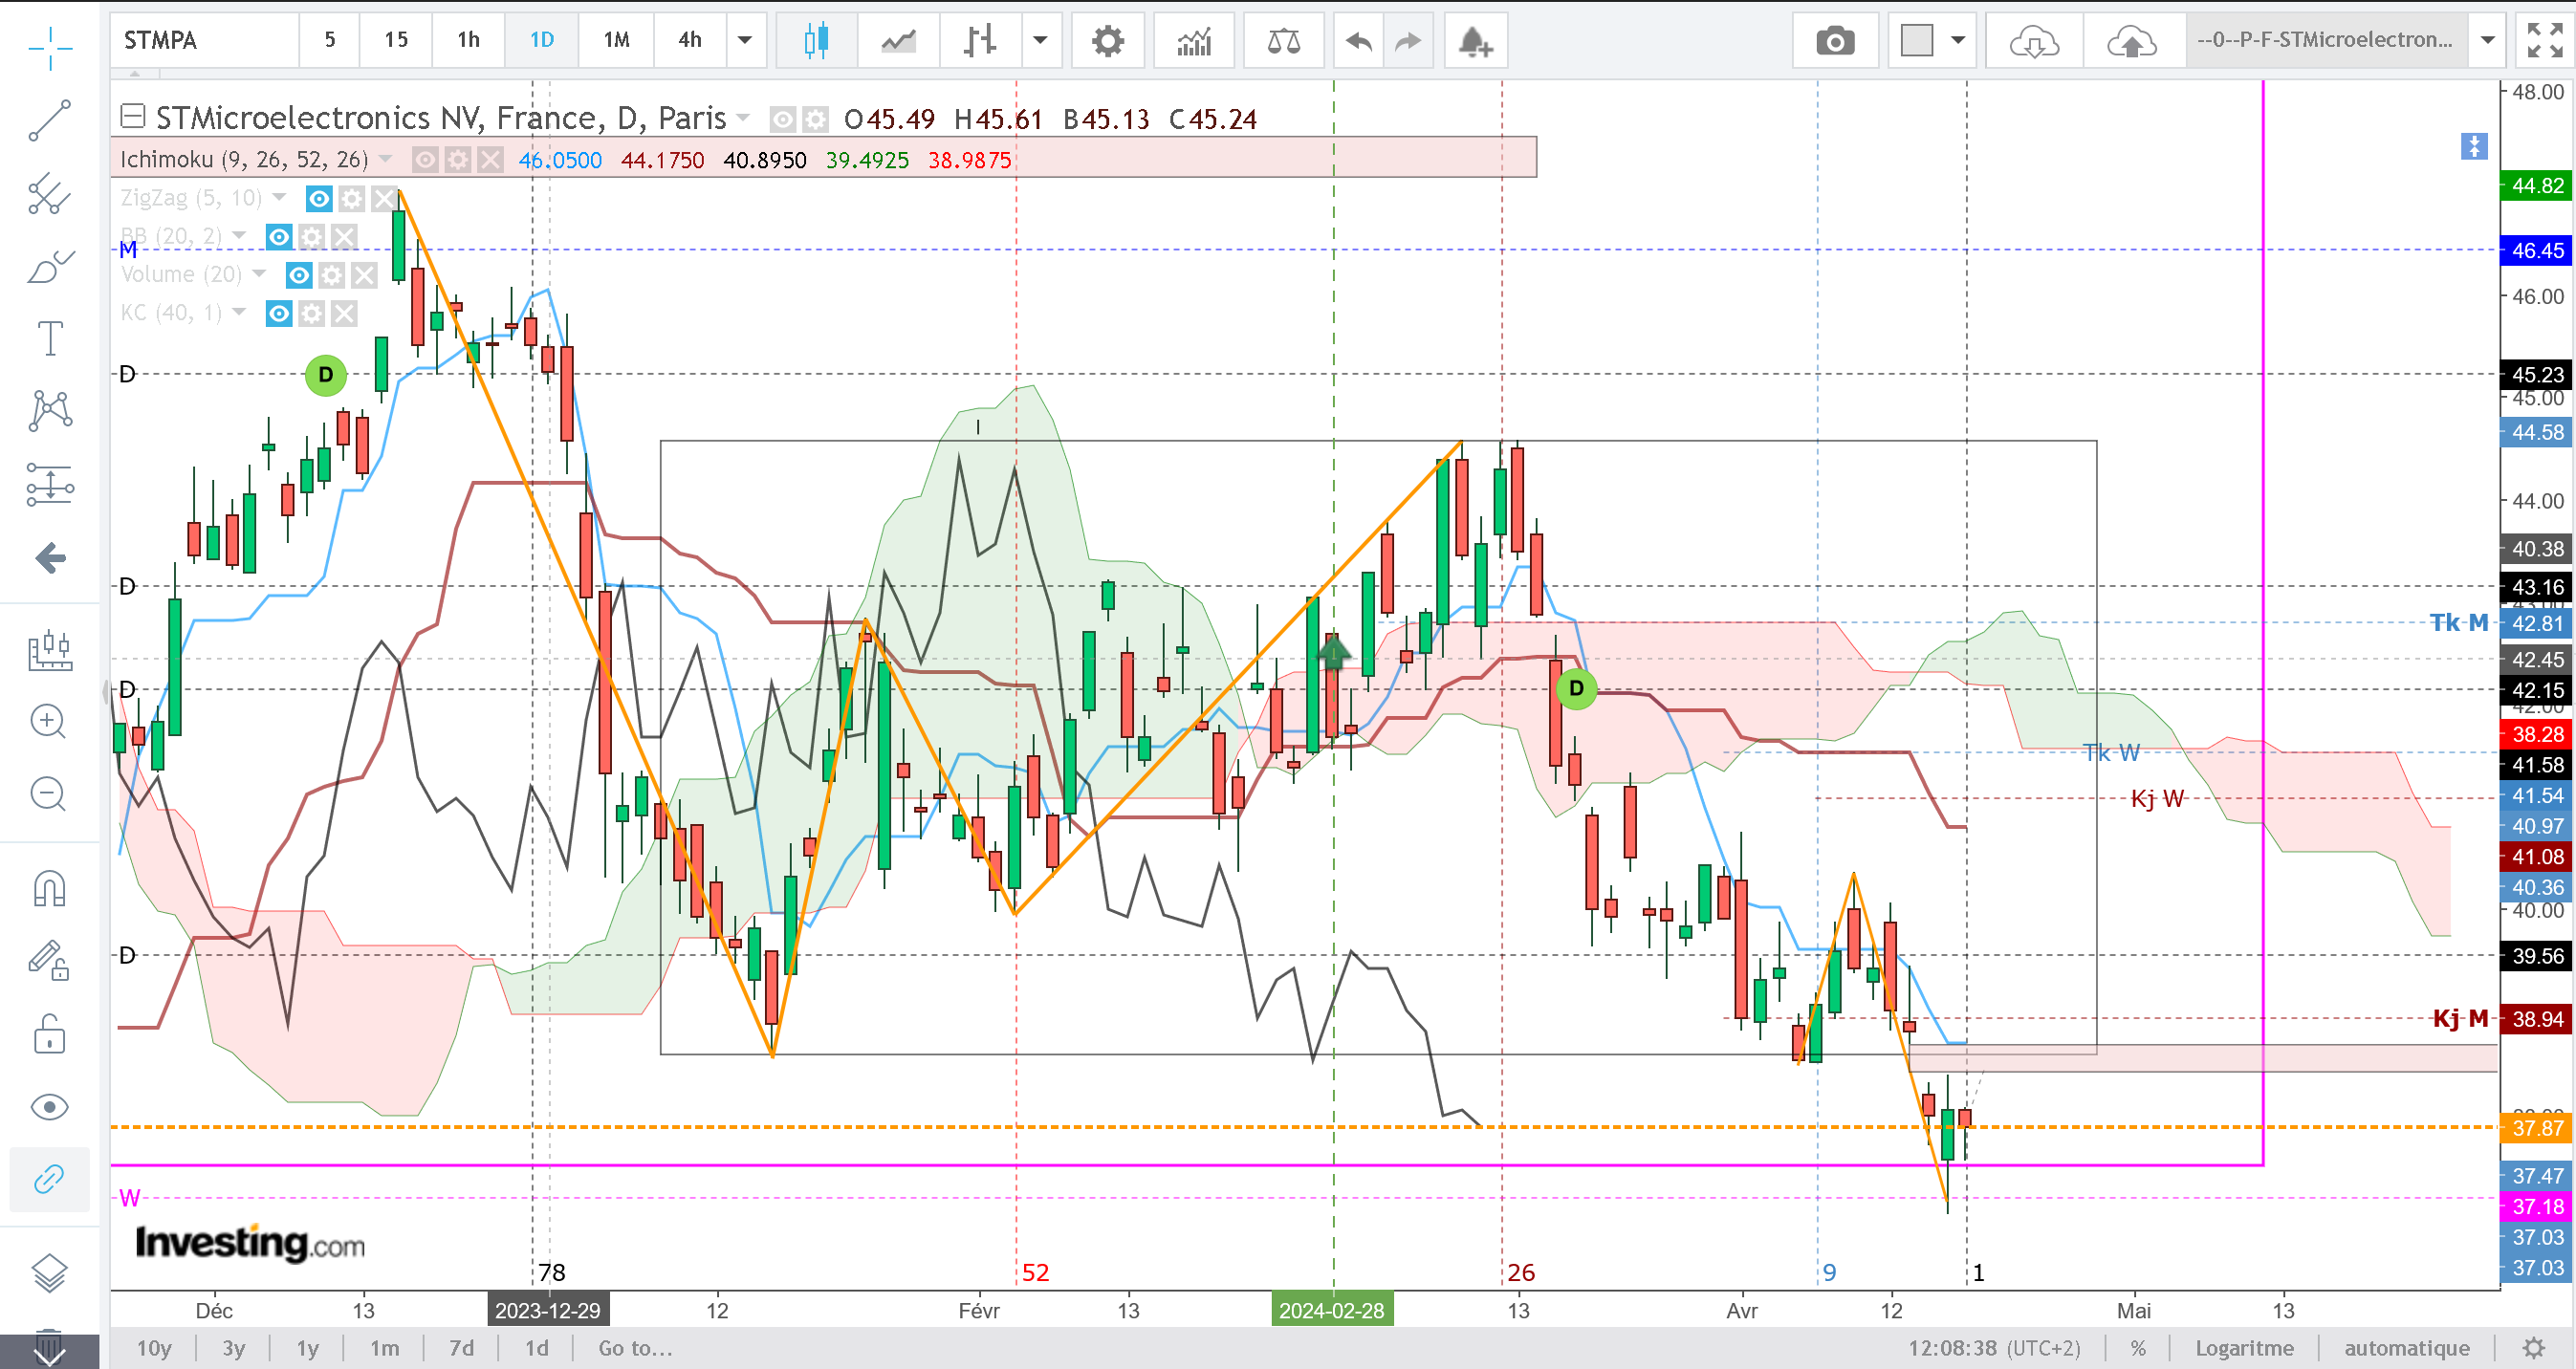Select the 4h interval

click(690, 40)
